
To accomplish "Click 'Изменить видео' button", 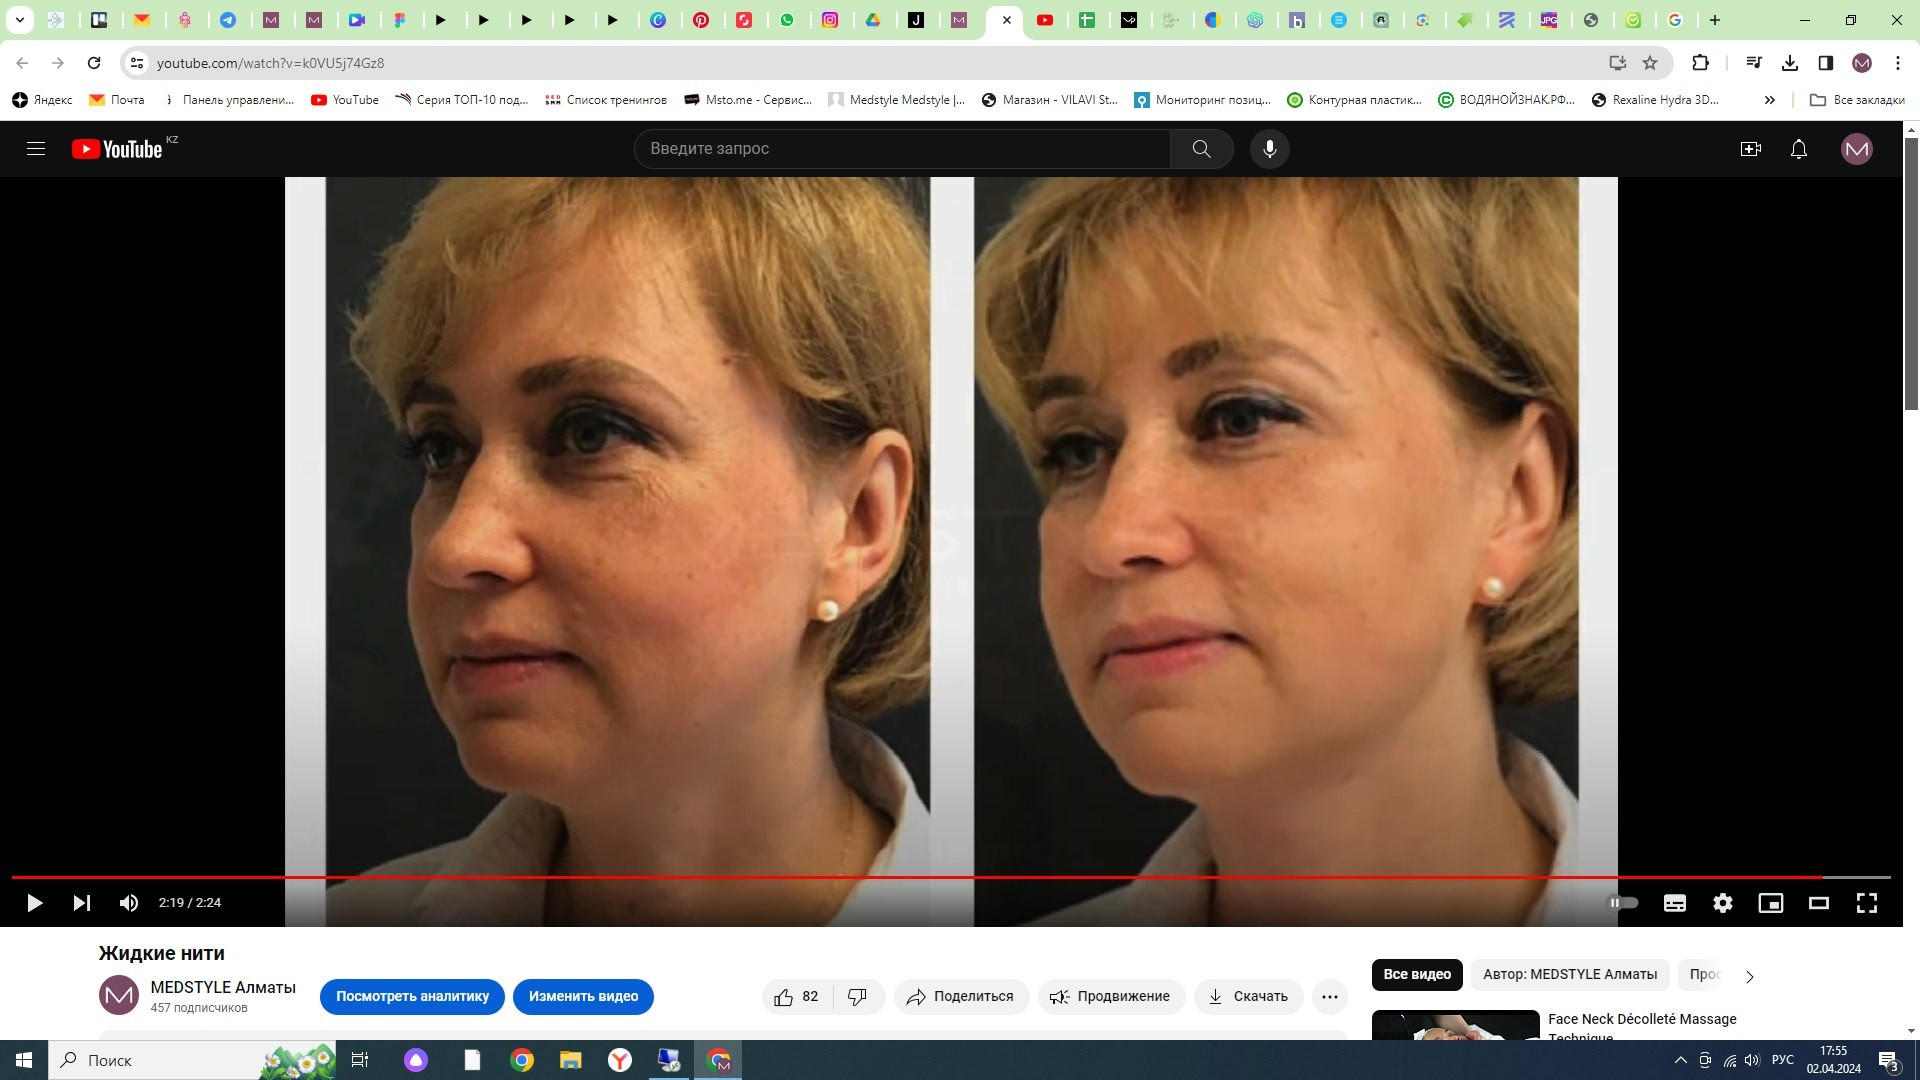I will click(583, 996).
